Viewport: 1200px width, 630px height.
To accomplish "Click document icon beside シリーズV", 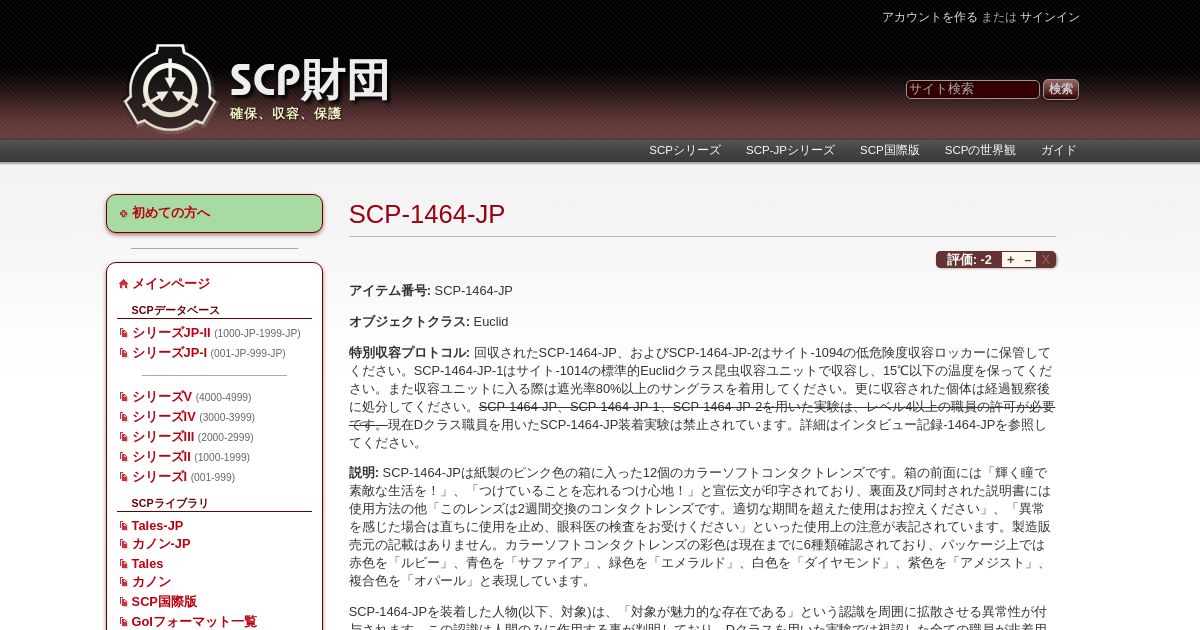I will pyautogui.click(x=123, y=397).
